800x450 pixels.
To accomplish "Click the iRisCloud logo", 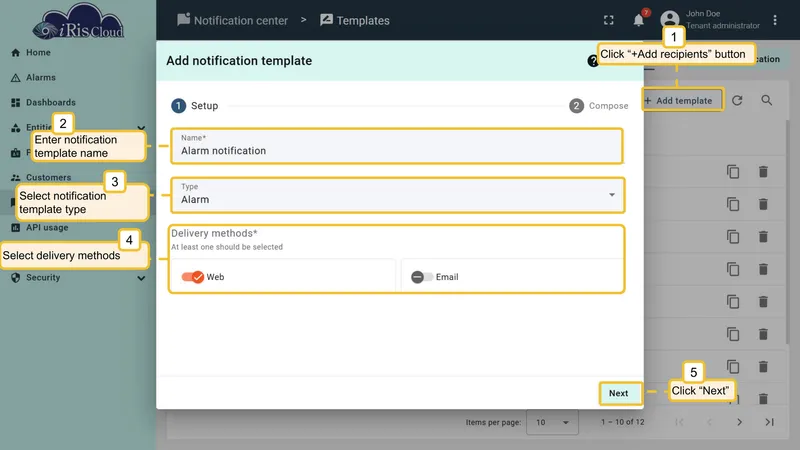I will tap(79, 21).
